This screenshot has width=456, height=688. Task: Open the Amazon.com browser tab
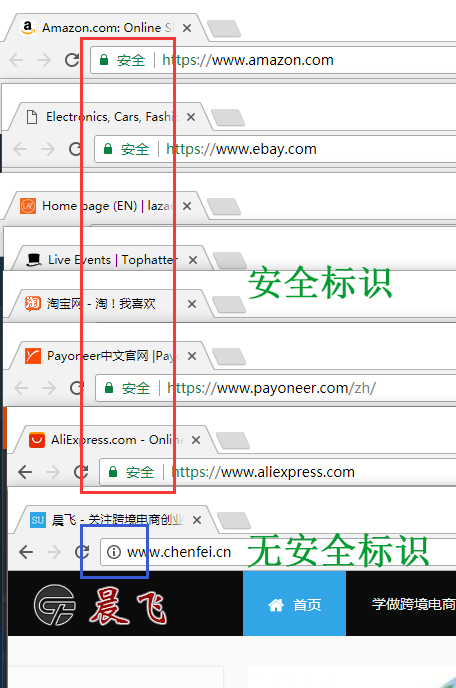[x=105, y=28]
